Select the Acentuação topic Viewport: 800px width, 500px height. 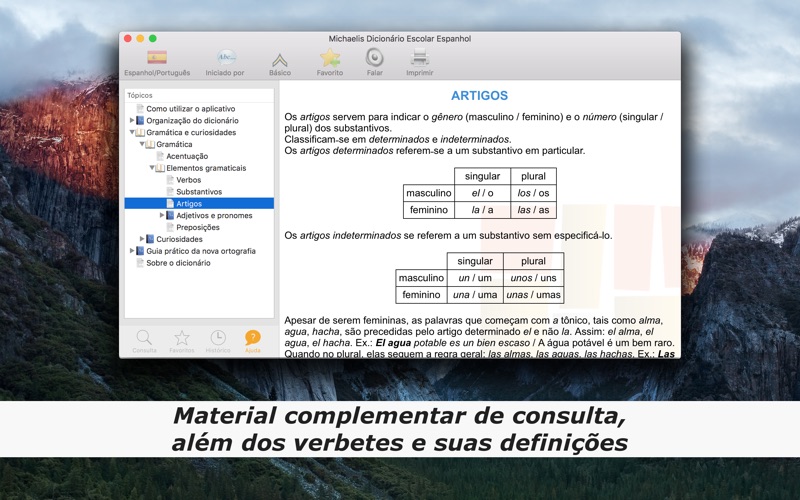(187, 156)
